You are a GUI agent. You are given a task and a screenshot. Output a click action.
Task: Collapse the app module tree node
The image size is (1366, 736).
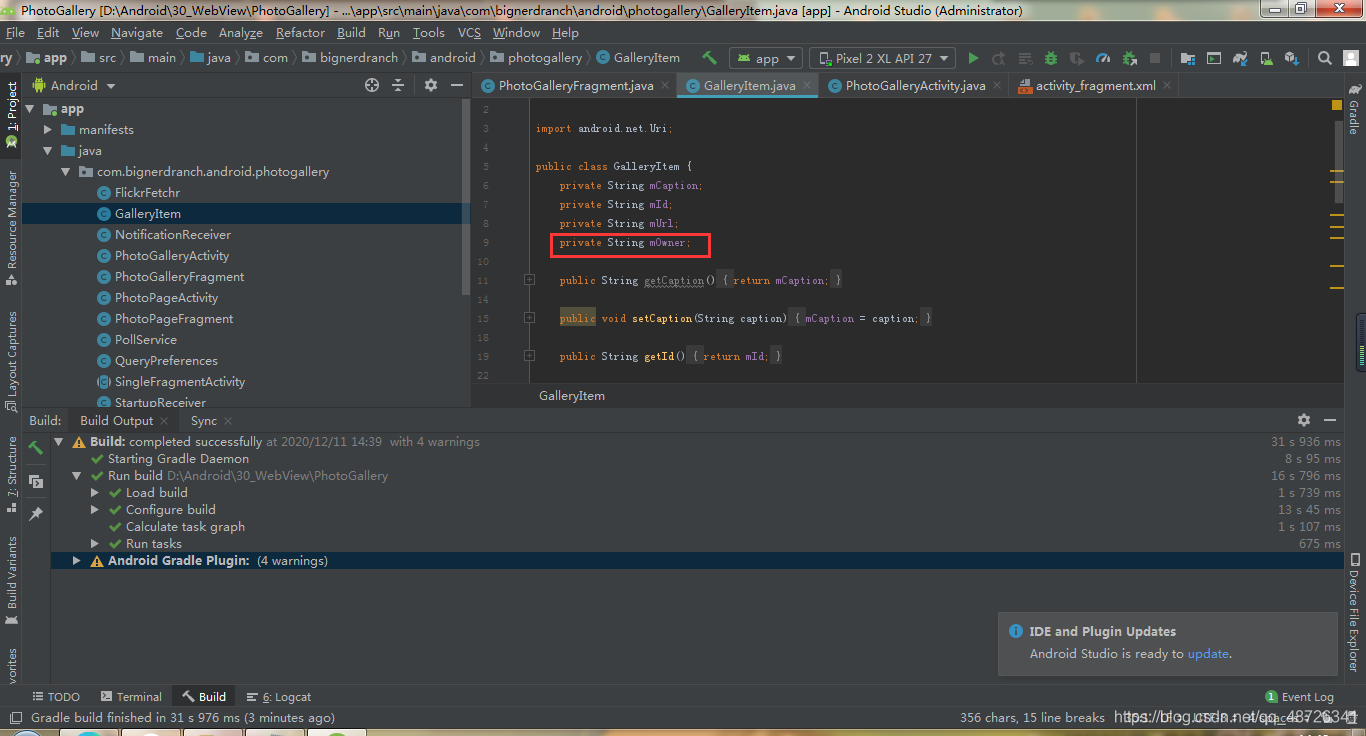30,109
